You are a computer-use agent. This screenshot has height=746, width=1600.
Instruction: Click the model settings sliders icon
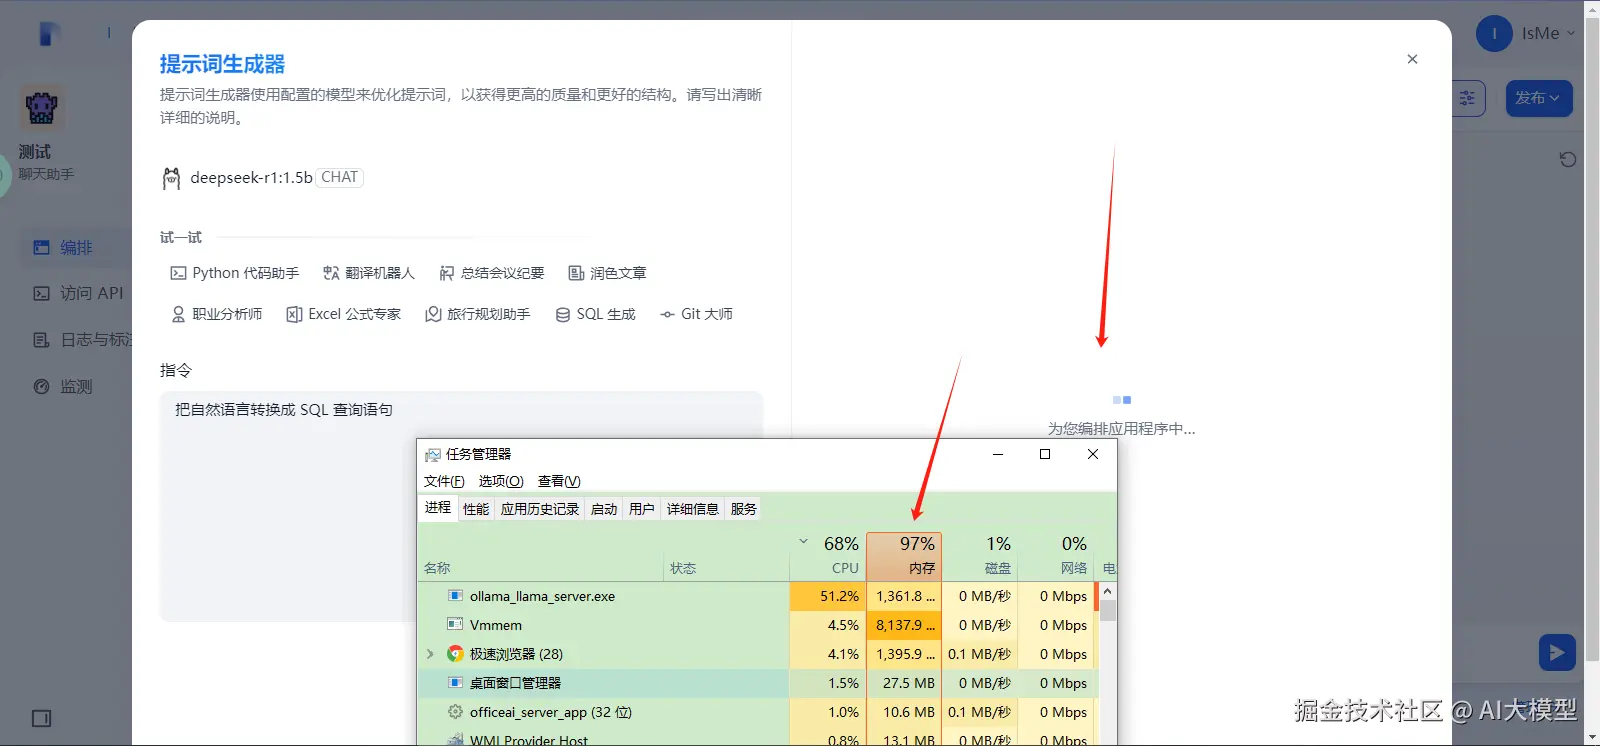pos(1467,98)
